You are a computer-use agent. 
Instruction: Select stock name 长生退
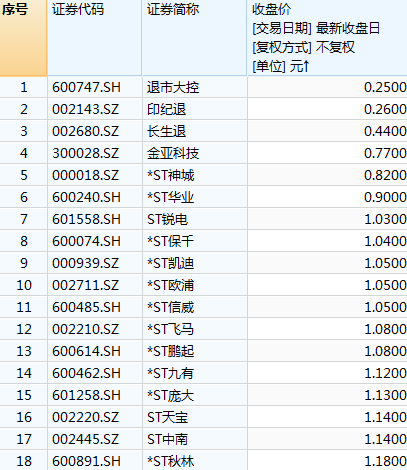166,131
